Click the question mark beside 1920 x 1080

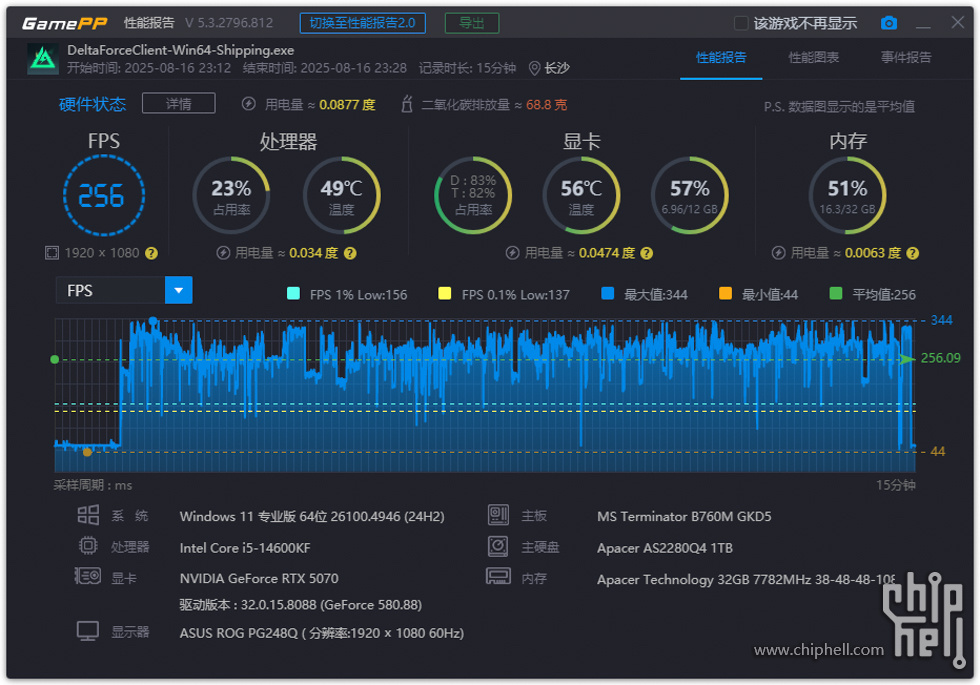(151, 253)
